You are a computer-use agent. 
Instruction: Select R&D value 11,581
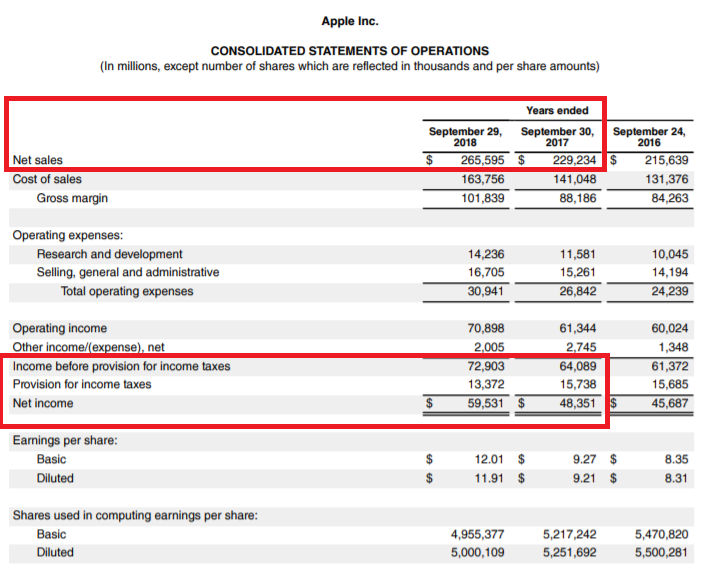point(578,254)
